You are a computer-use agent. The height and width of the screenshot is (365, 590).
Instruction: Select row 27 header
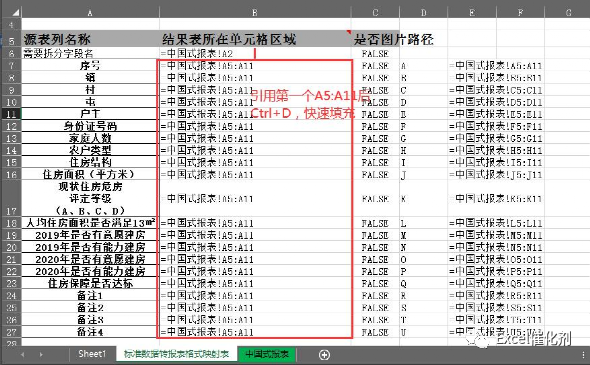(11, 332)
